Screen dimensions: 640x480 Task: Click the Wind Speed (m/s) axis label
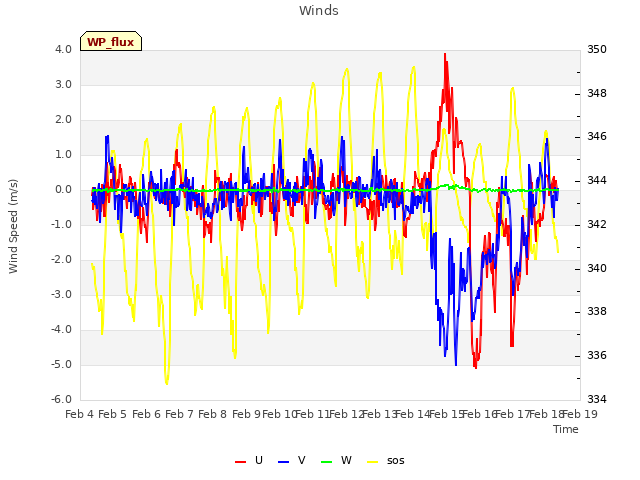pos(13,226)
